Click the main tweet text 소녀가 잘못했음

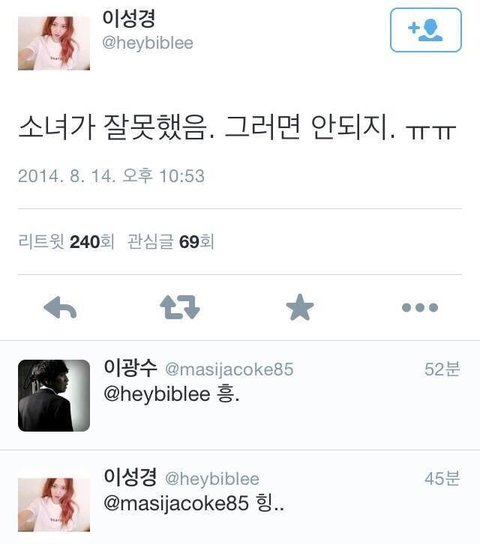point(116,127)
